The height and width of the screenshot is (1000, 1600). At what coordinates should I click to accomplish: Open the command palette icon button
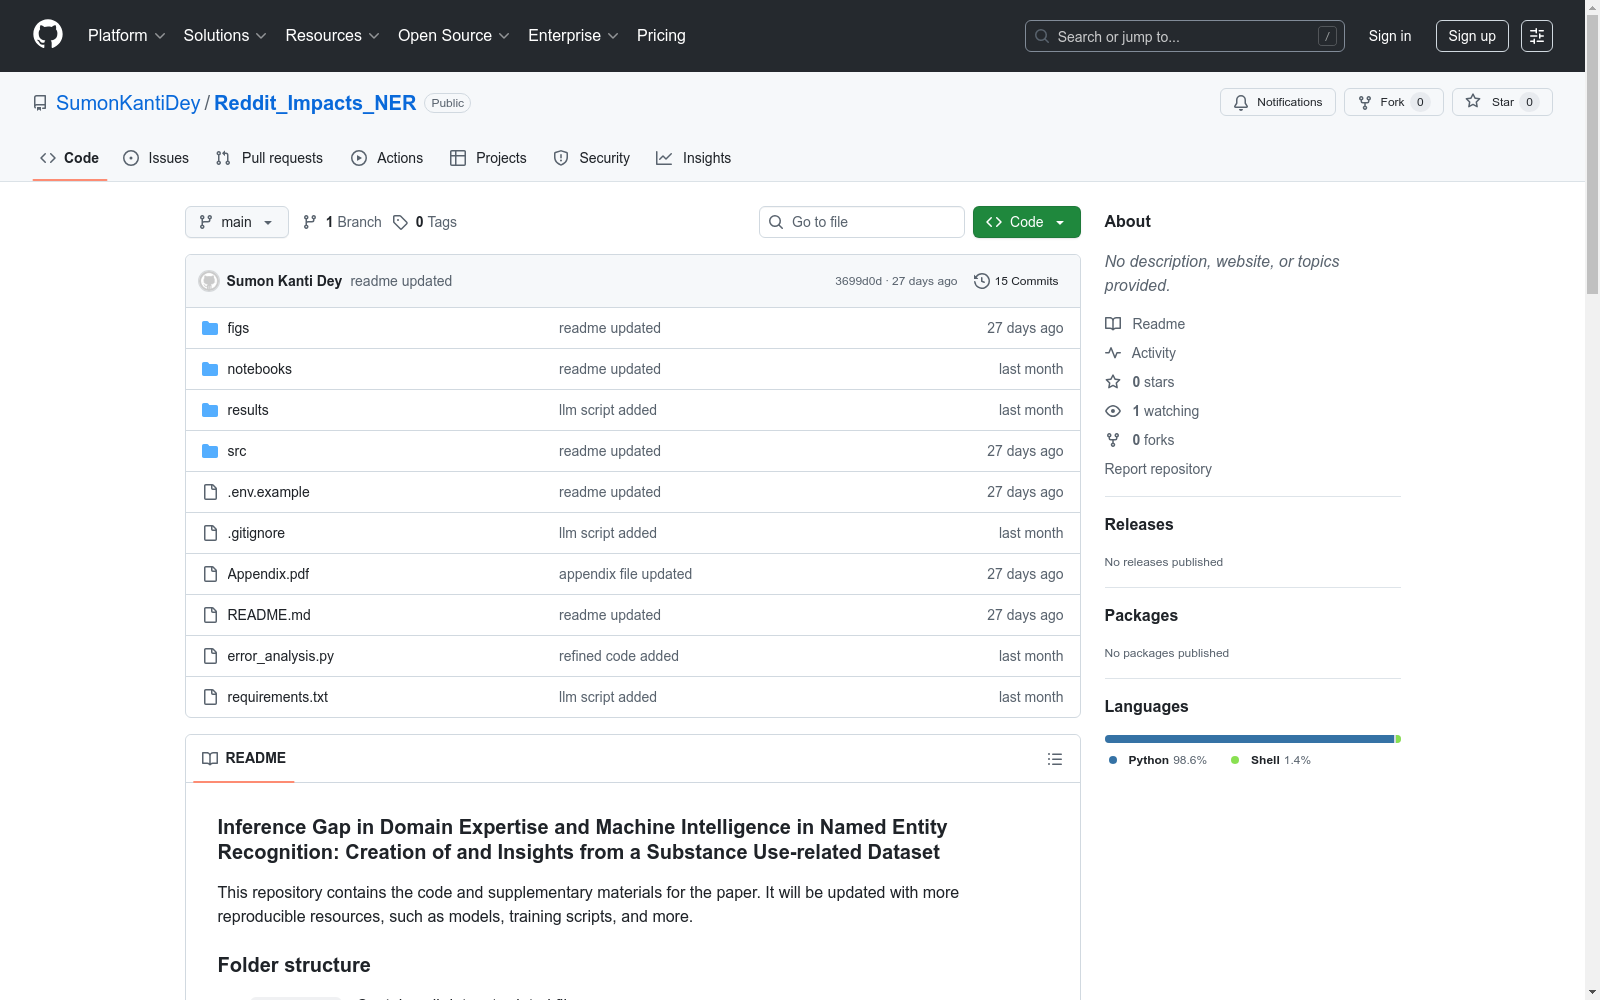(1537, 36)
